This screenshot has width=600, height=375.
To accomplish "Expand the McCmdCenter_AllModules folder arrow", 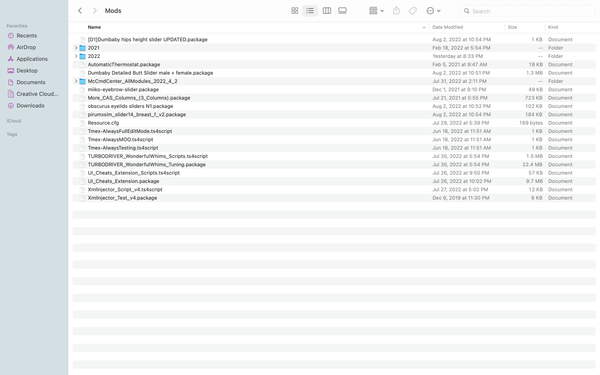I will coord(76,81).
